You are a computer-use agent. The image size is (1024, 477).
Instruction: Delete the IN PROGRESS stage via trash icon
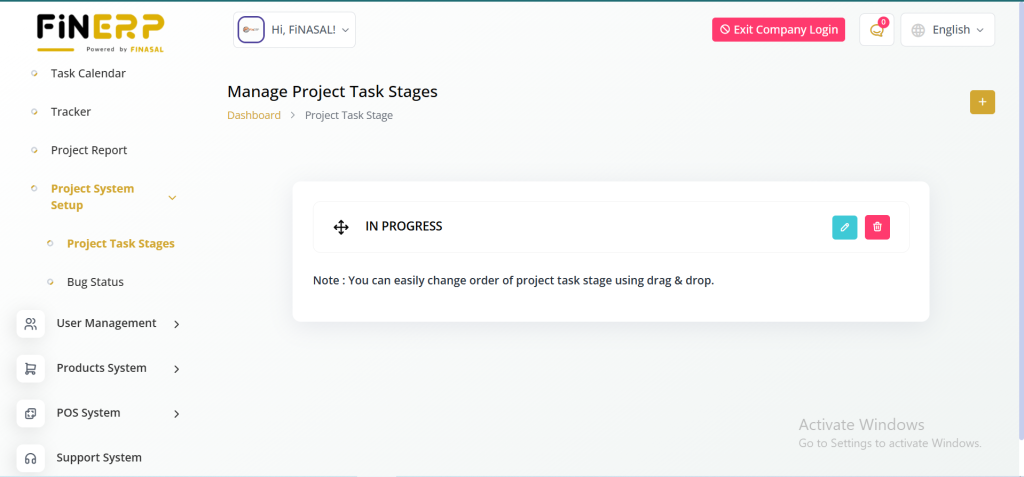pyautogui.click(x=877, y=227)
